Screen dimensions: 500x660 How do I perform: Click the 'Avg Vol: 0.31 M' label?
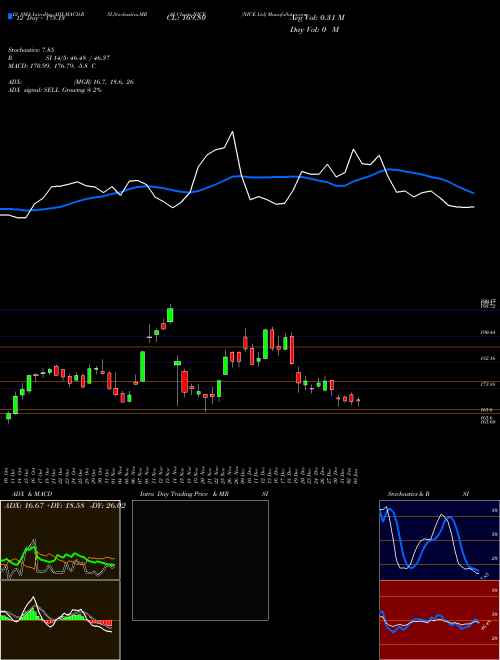tap(317, 18)
